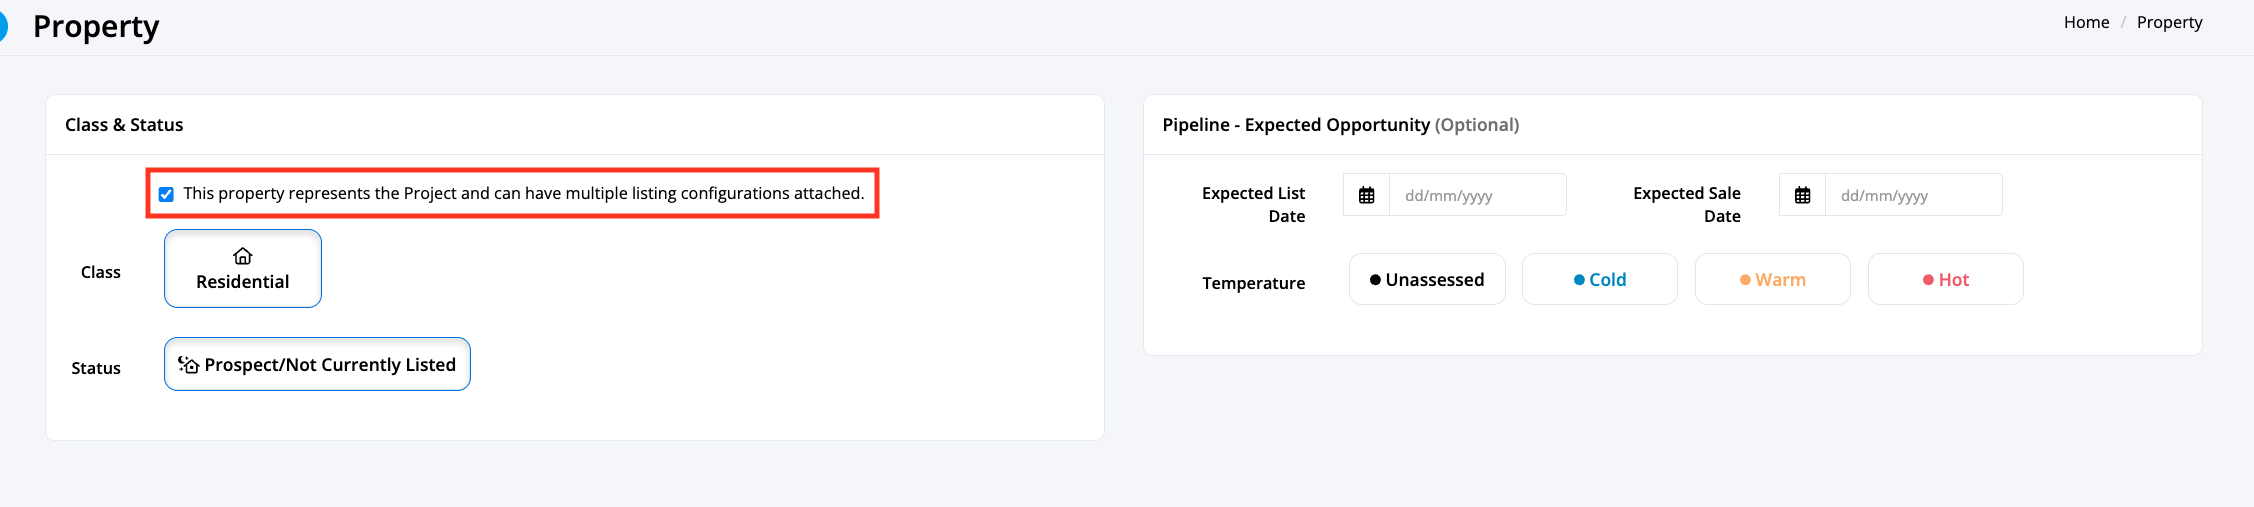This screenshot has width=2254, height=507.
Task: Select the Unassessed temperature option
Action: pyautogui.click(x=1427, y=279)
